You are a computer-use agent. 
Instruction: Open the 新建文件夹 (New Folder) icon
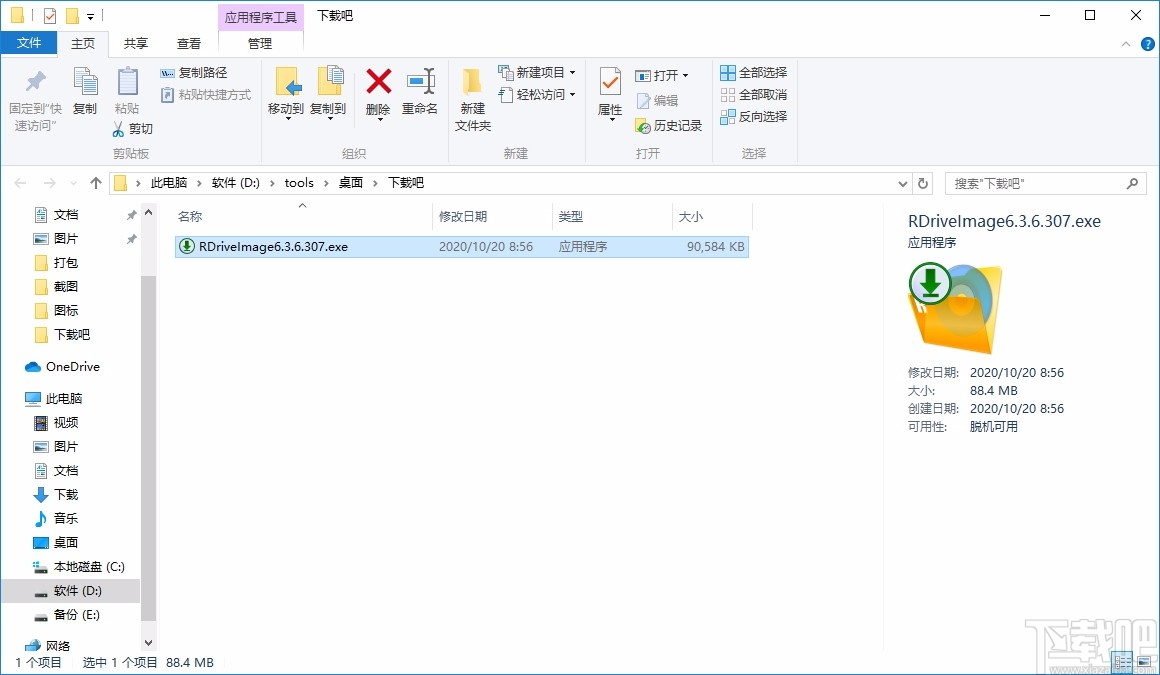tap(471, 95)
